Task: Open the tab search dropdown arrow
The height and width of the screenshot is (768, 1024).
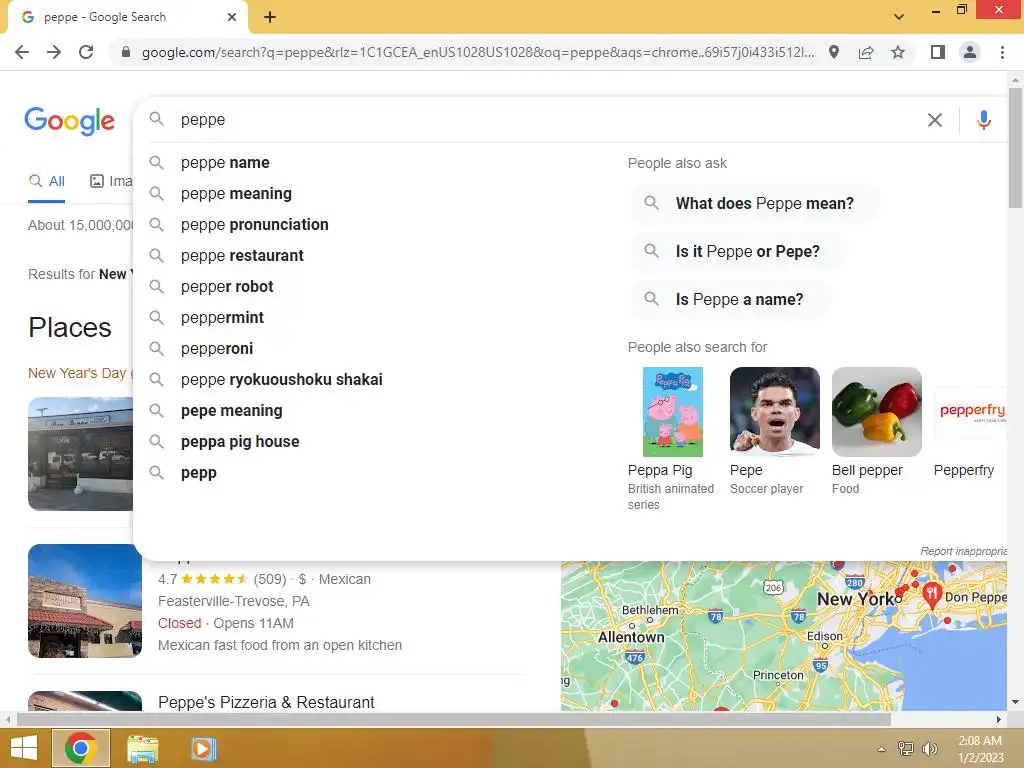Action: 899,17
